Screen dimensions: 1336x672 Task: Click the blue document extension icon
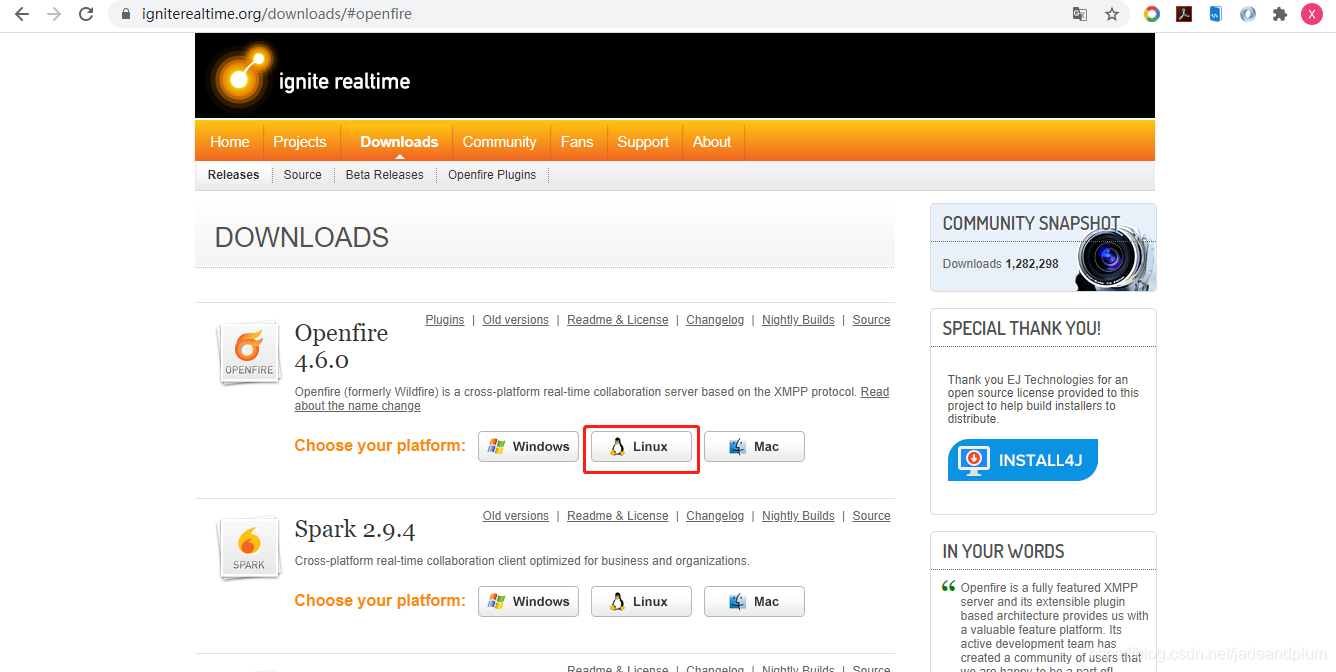point(1216,14)
